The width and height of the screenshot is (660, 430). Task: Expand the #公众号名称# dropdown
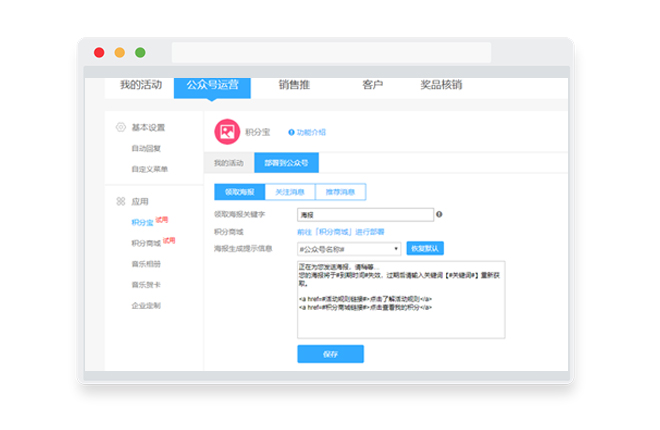pyautogui.click(x=349, y=249)
